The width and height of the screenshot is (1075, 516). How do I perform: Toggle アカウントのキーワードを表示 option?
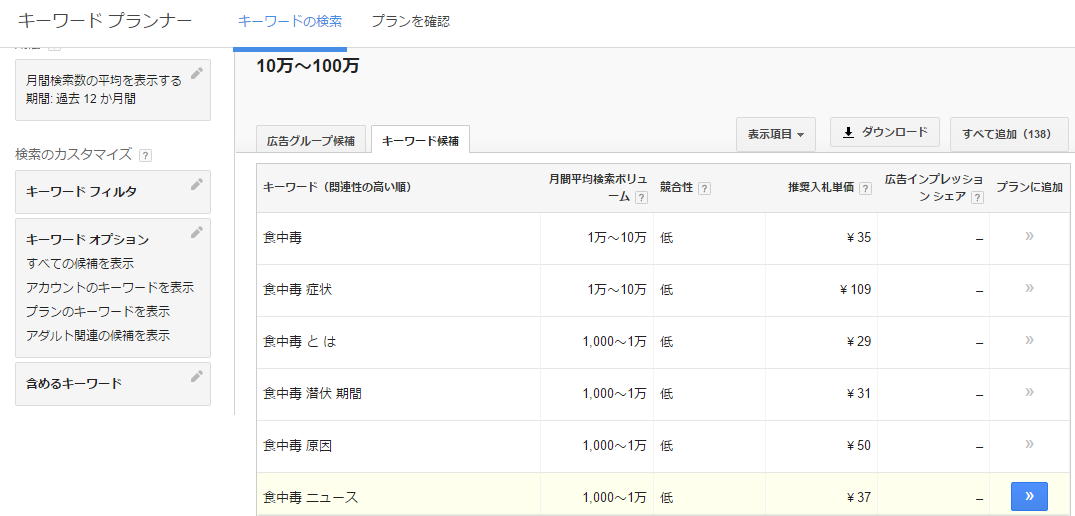tap(110, 287)
